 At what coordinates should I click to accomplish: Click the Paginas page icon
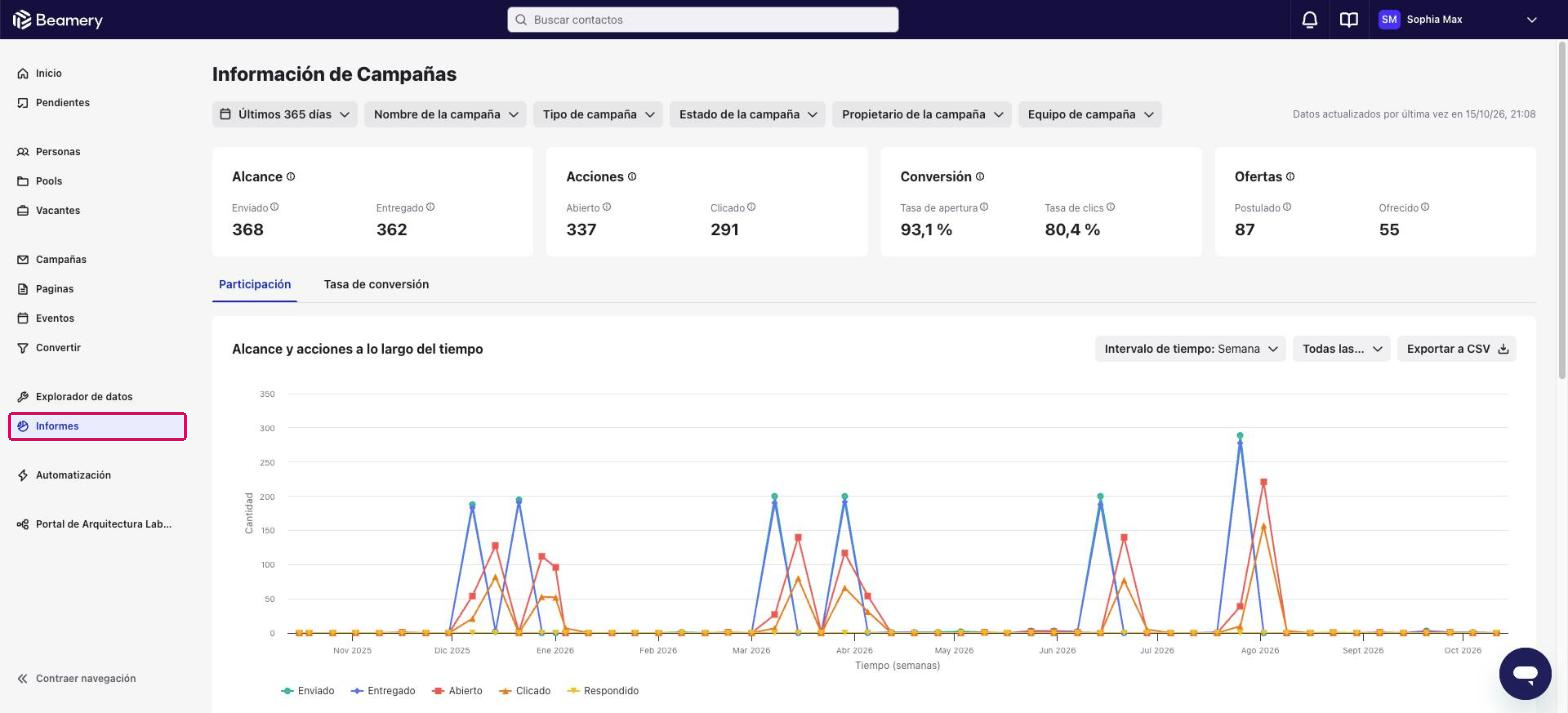(23, 289)
